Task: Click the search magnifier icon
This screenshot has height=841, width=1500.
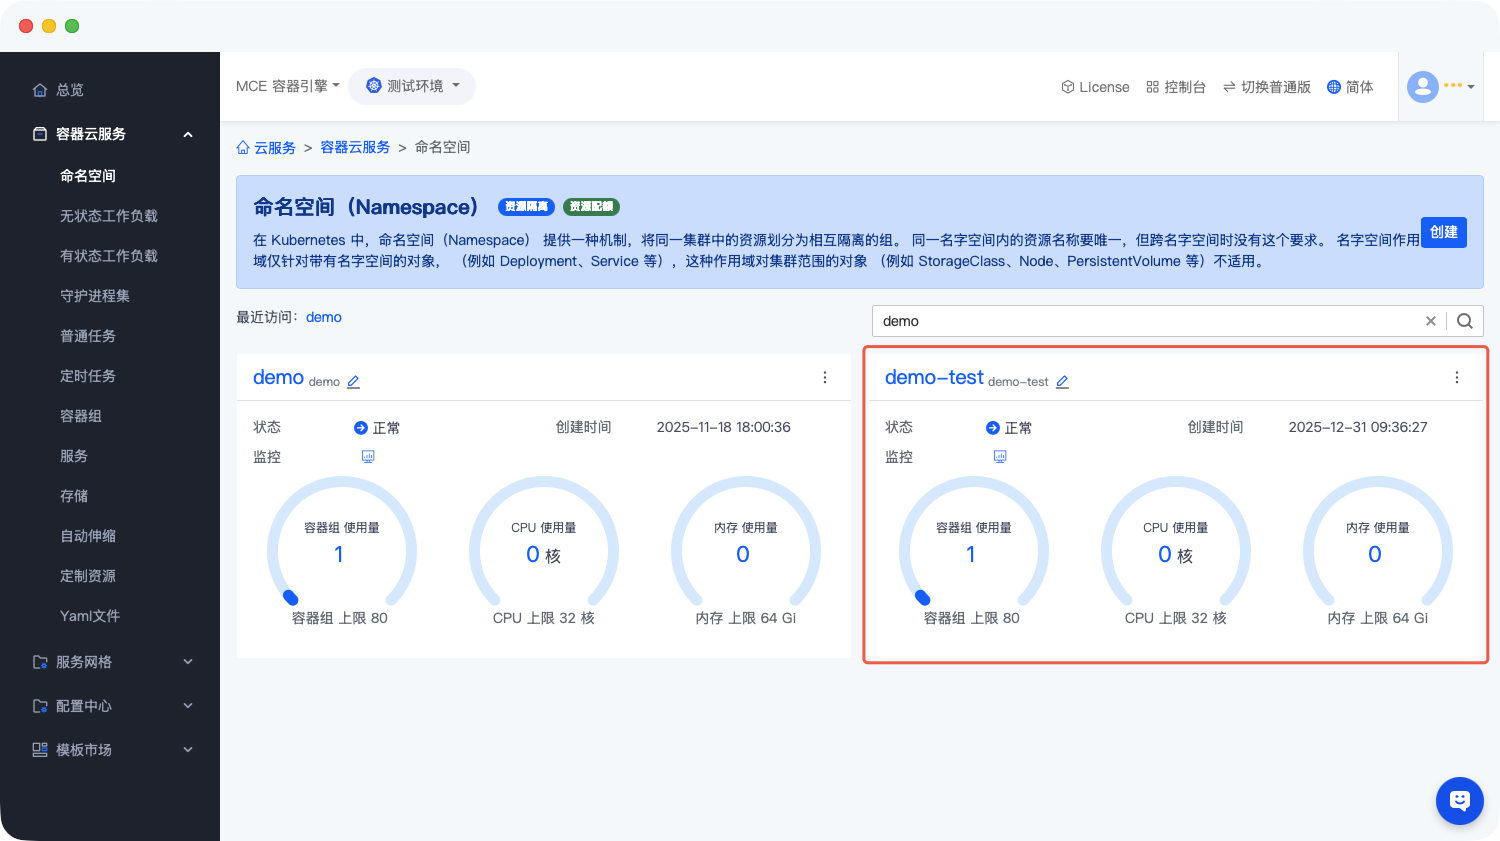Action: point(1465,321)
